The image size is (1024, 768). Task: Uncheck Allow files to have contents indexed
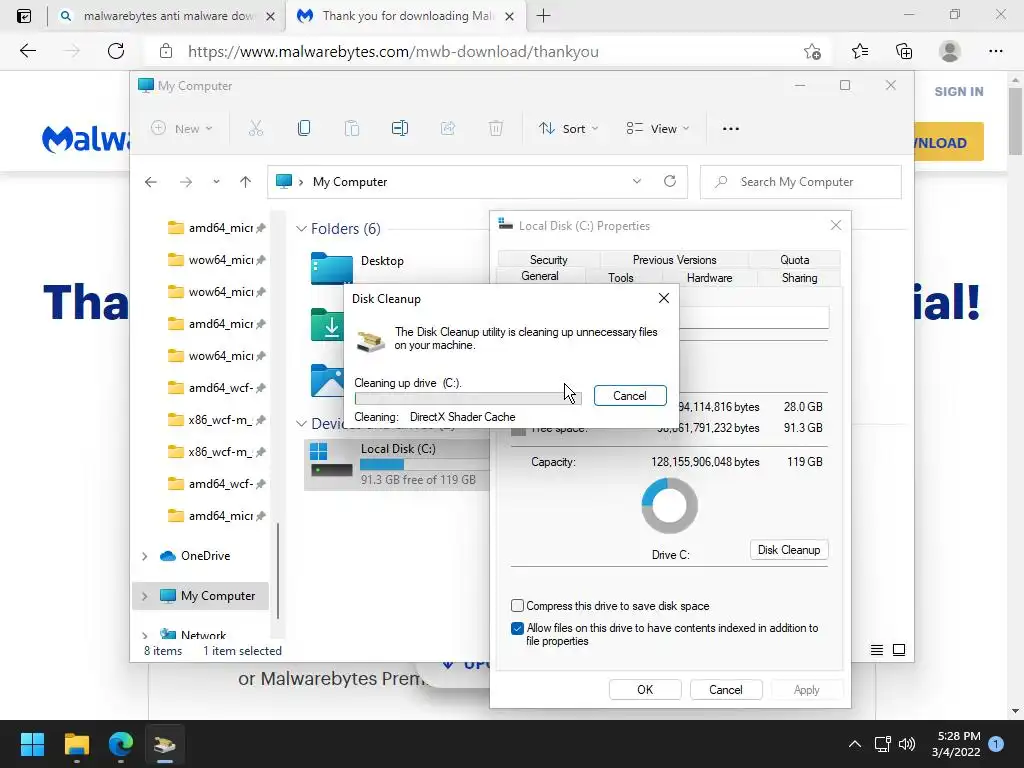517,628
